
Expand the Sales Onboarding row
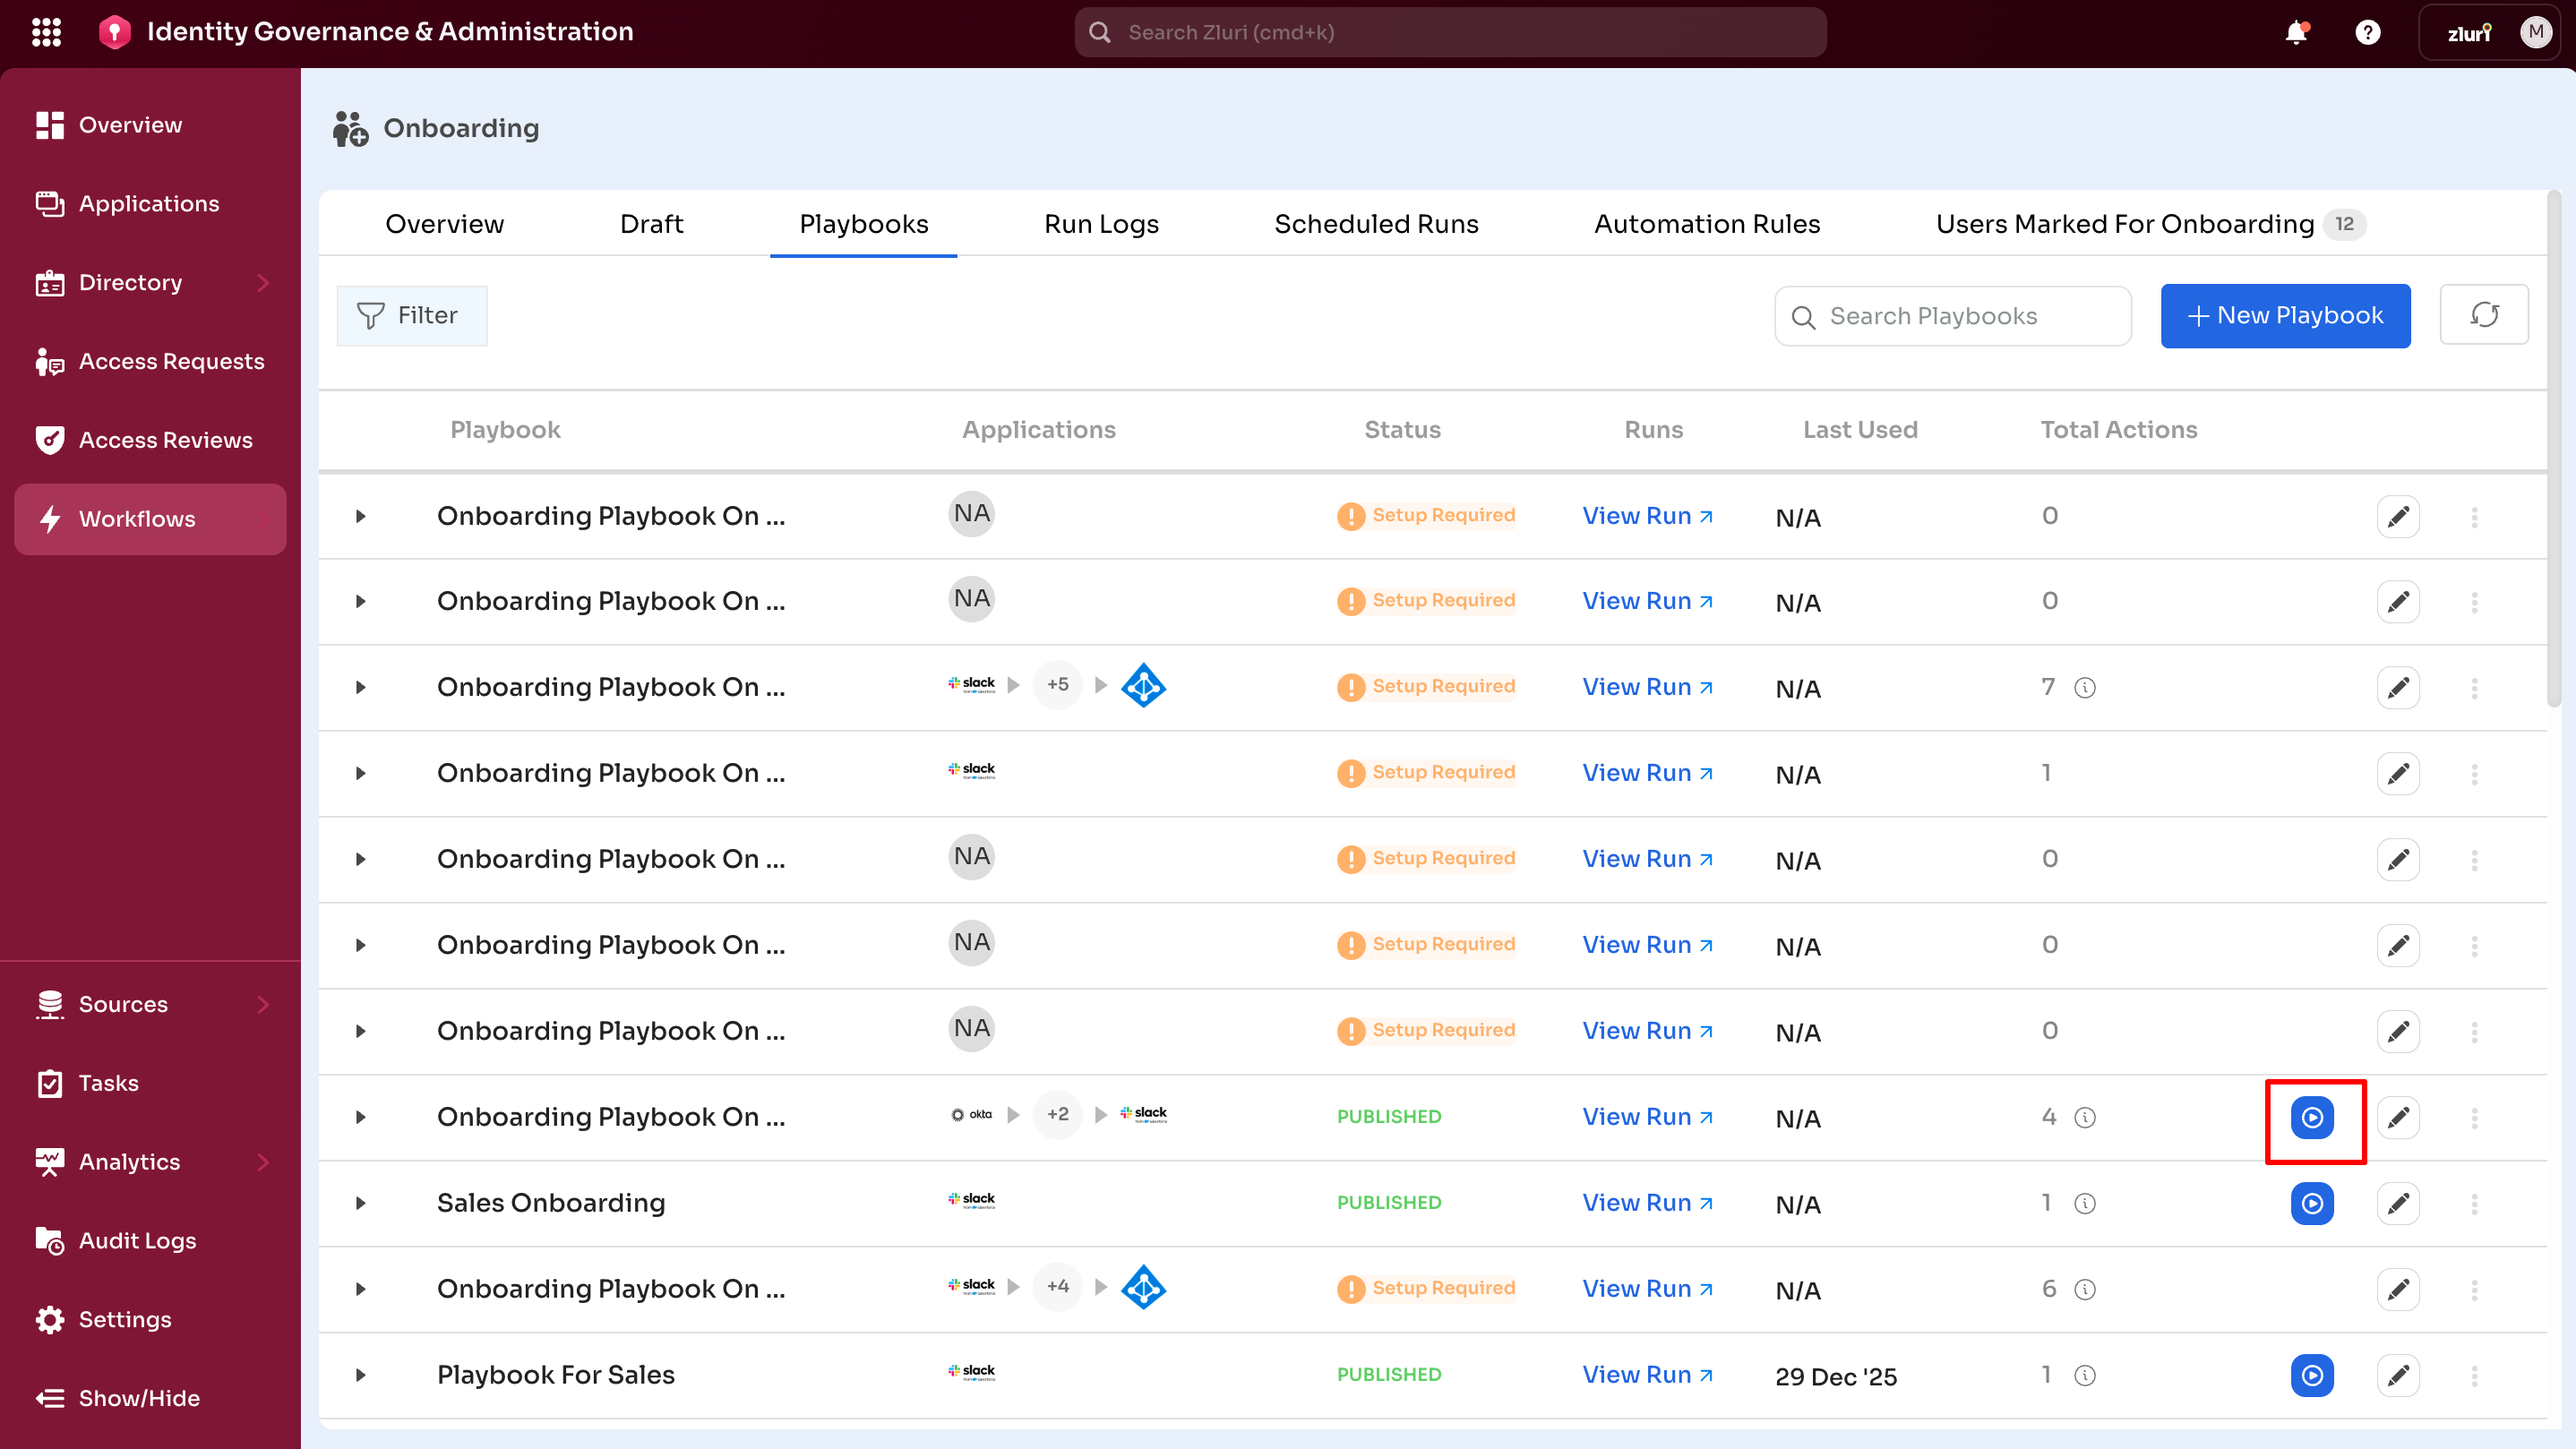pyautogui.click(x=361, y=1203)
